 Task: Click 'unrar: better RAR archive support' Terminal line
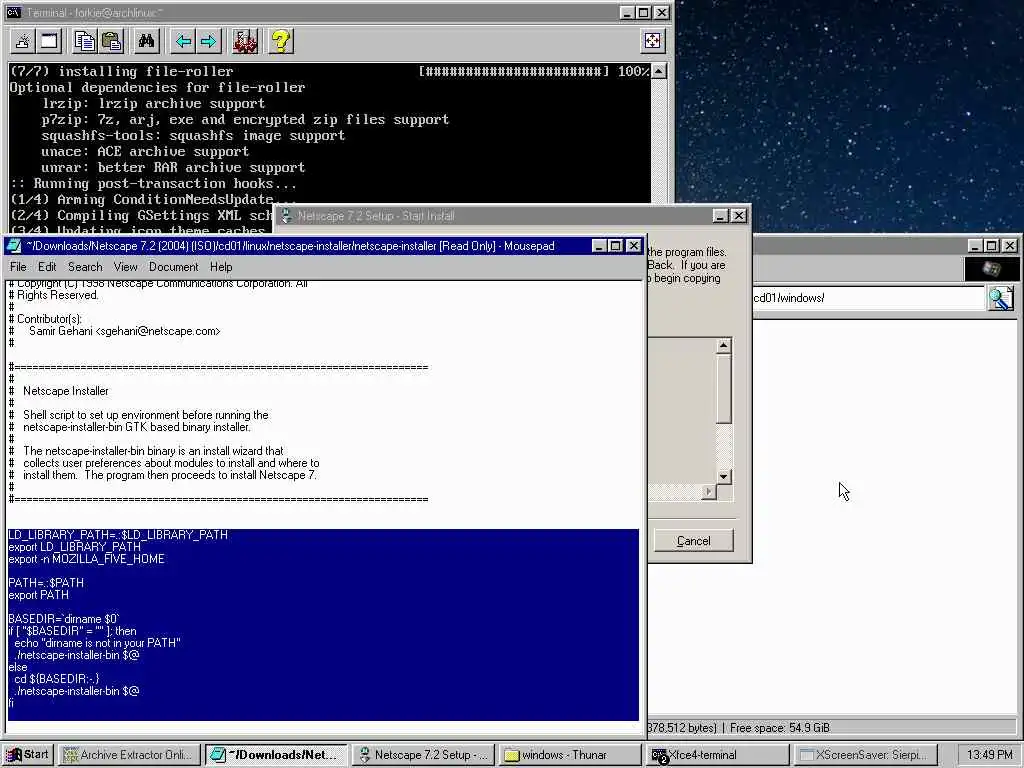(x=173, y=167)
